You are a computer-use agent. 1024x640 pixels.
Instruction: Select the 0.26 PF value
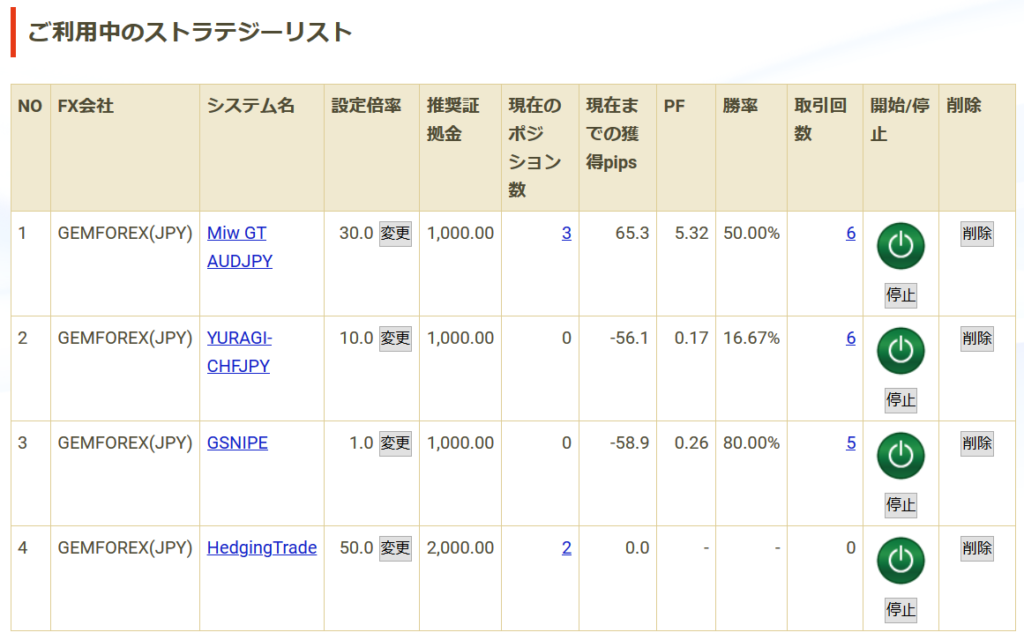[692, 443]
